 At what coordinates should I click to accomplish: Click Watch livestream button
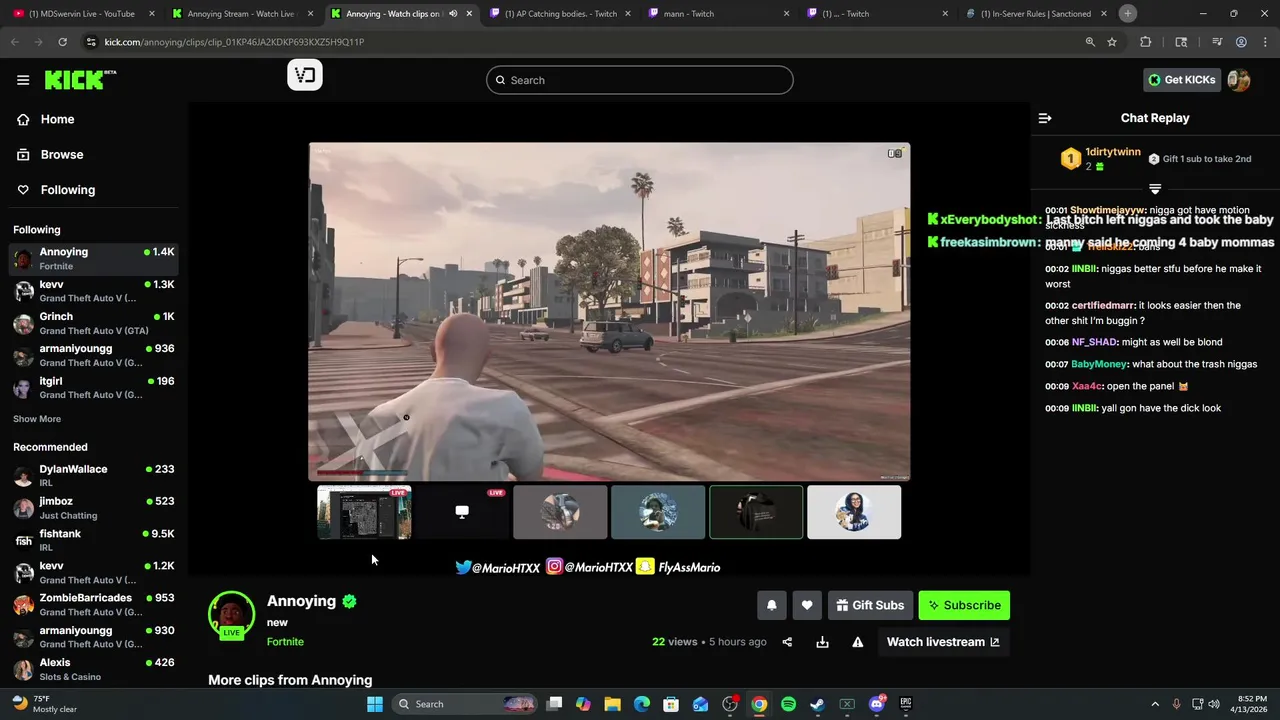943,642
